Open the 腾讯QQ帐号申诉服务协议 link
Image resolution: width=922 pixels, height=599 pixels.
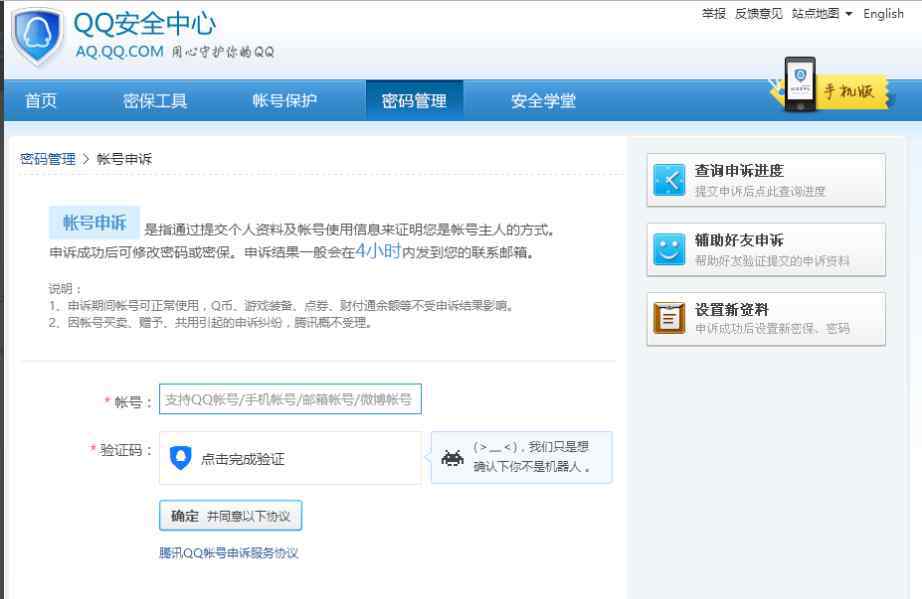pyautogui.click(x=229, y=553)
